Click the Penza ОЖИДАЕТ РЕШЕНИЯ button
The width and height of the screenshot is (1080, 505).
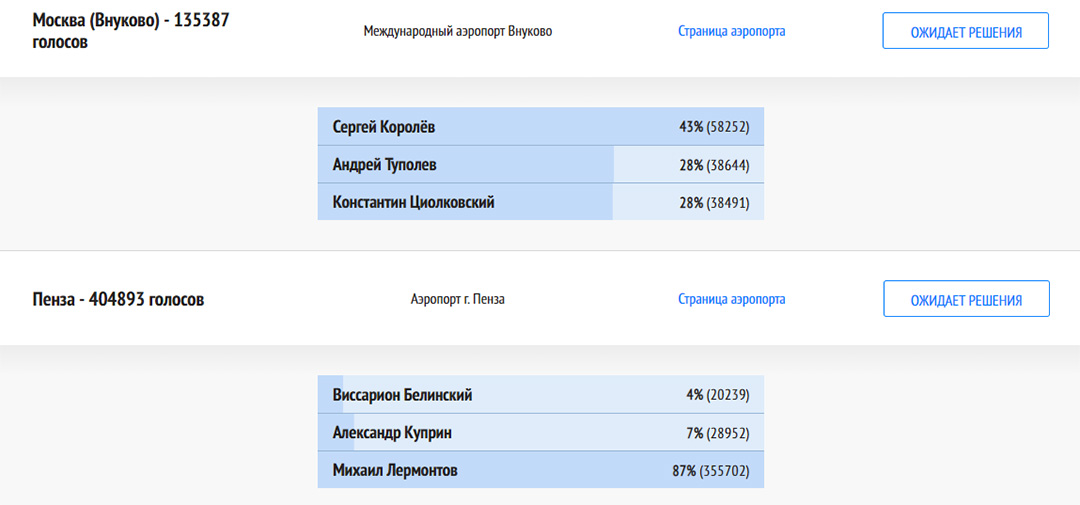(x=966, y=299)
